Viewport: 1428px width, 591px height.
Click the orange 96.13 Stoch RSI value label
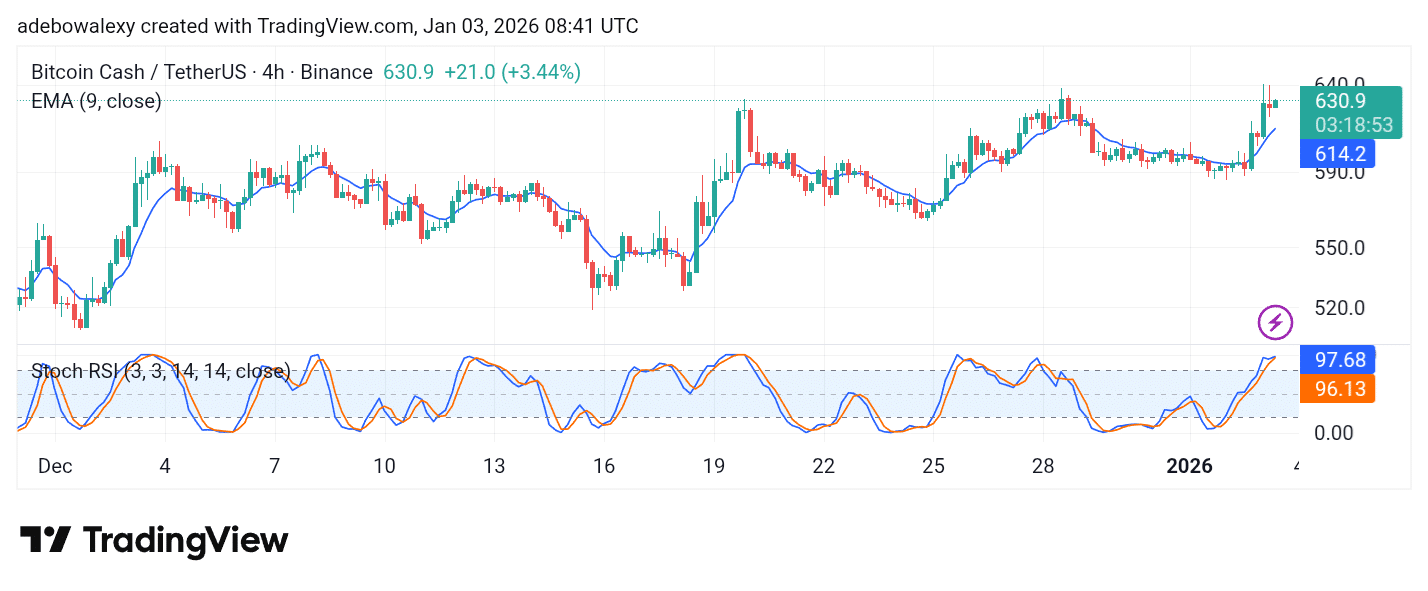point(1337,390)
